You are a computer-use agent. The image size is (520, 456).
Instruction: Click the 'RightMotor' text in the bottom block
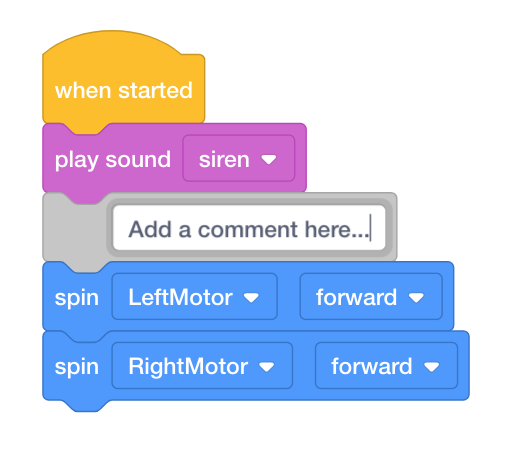pyautogui.click(x=188, y=366)
